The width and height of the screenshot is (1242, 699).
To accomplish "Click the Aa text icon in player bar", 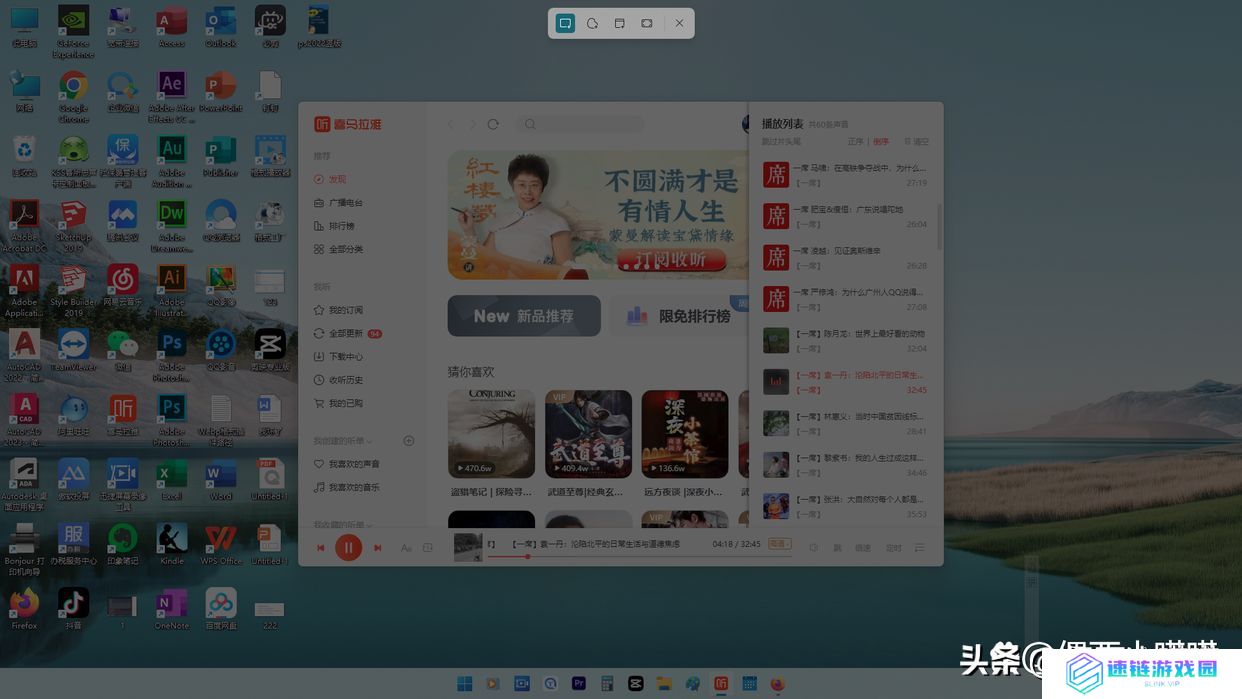I will click(x=406, y=548).
